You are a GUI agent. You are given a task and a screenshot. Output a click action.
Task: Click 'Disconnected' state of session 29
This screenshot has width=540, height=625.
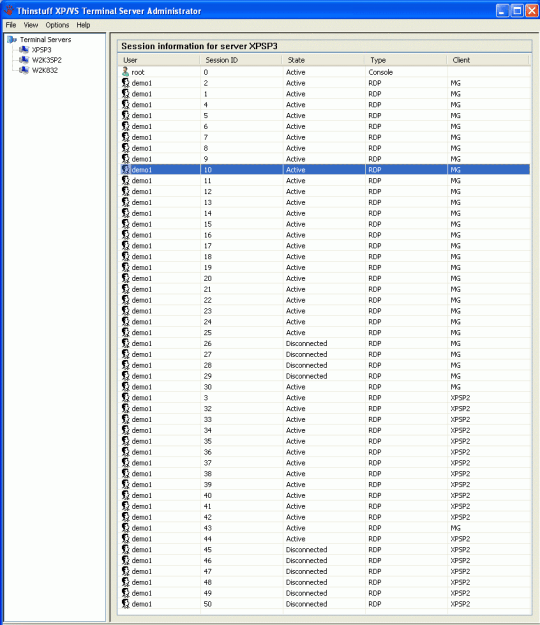tap(306, 376)
